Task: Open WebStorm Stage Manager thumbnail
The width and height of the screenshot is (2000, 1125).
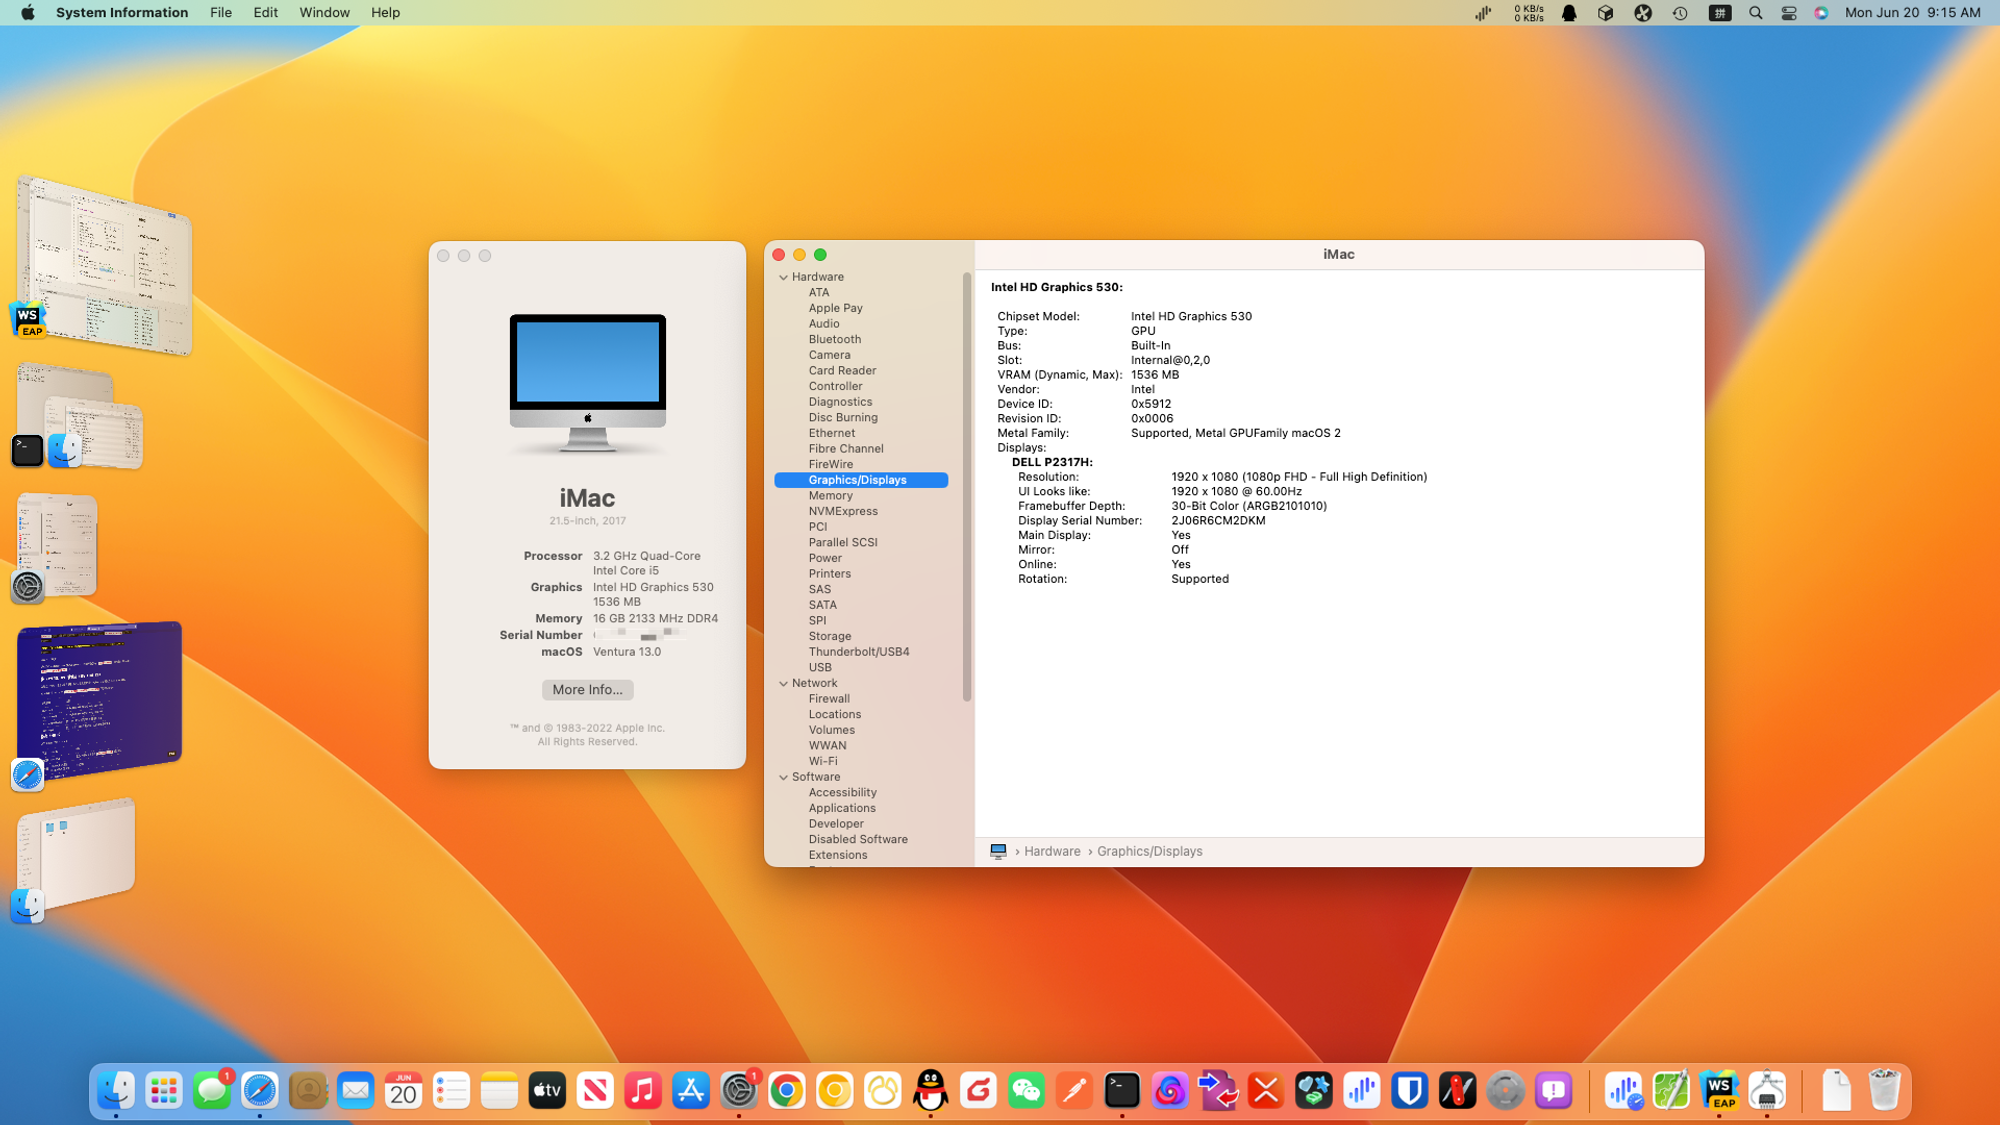Action: pyautogui.click(x=105, y=264)
